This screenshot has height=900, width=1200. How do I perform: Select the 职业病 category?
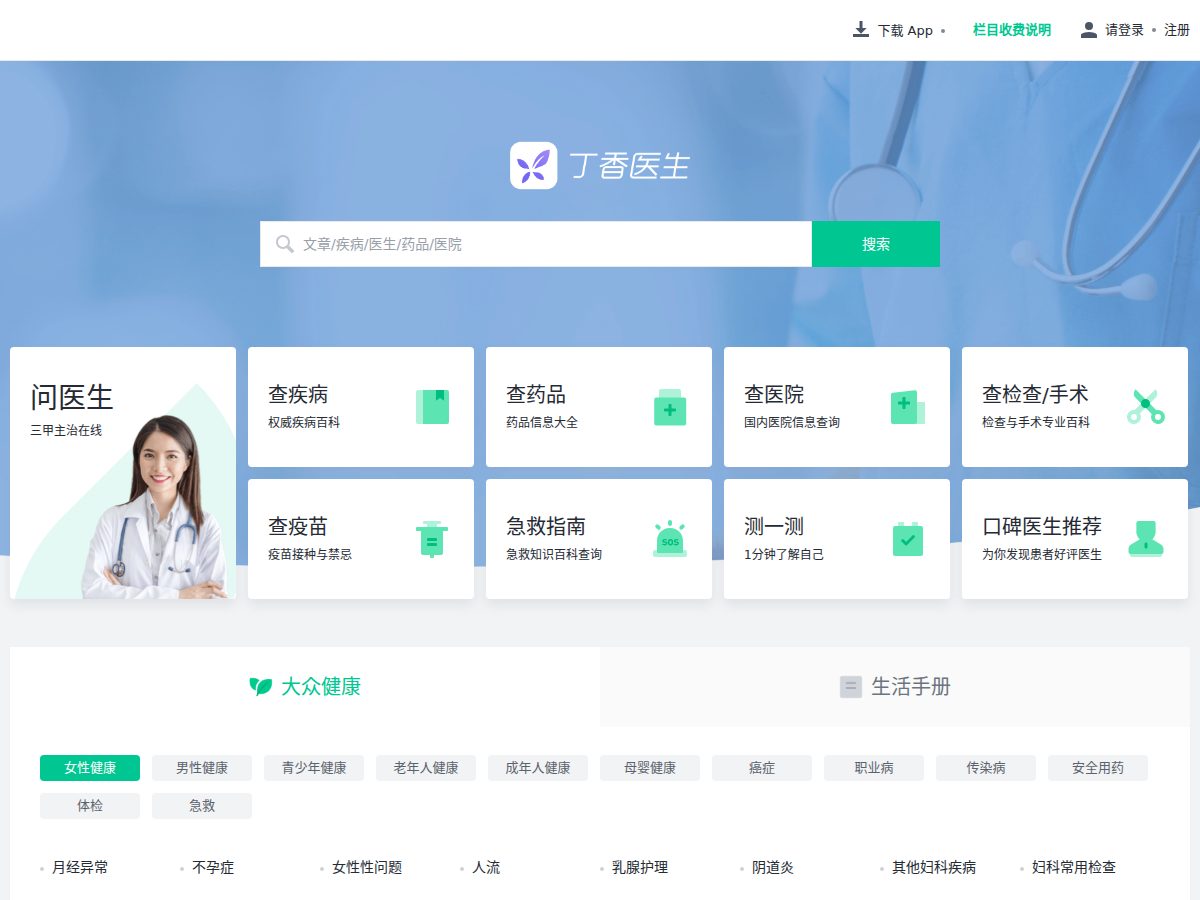pos(874,768)
